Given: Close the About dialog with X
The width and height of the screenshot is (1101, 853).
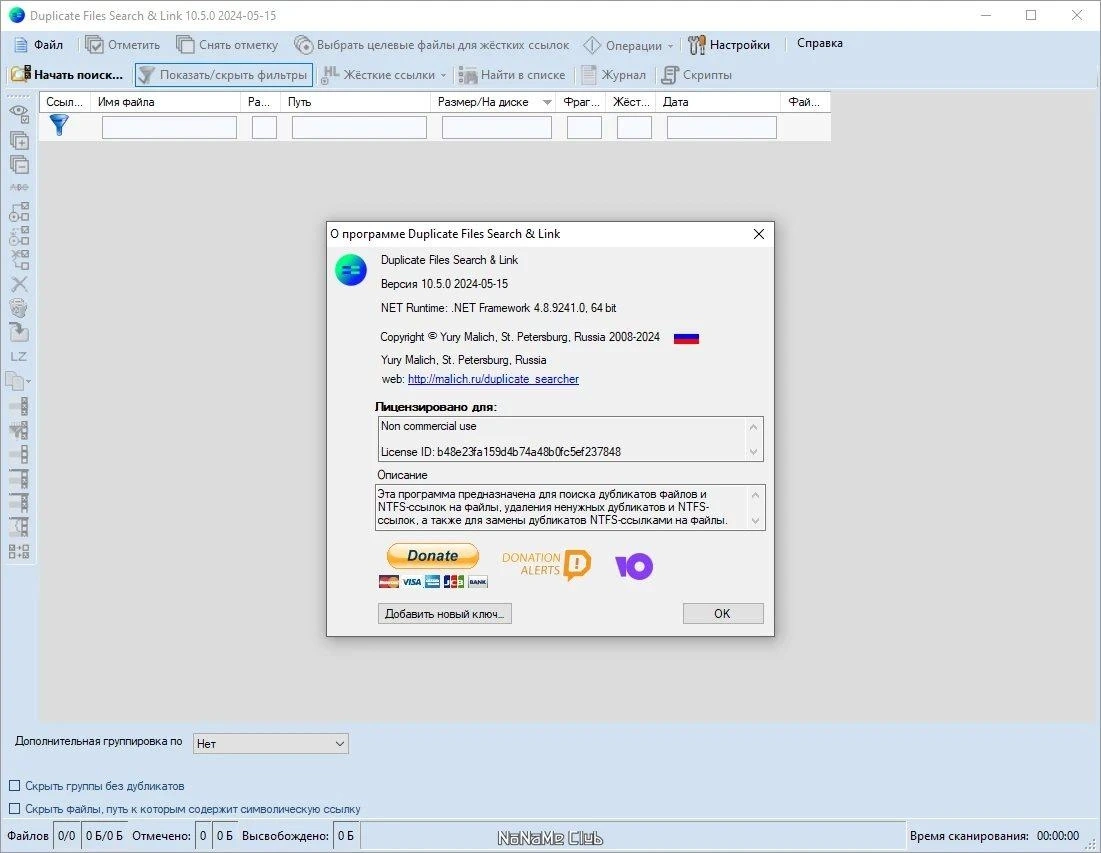Looking at the screenshot, I should 758,234.
